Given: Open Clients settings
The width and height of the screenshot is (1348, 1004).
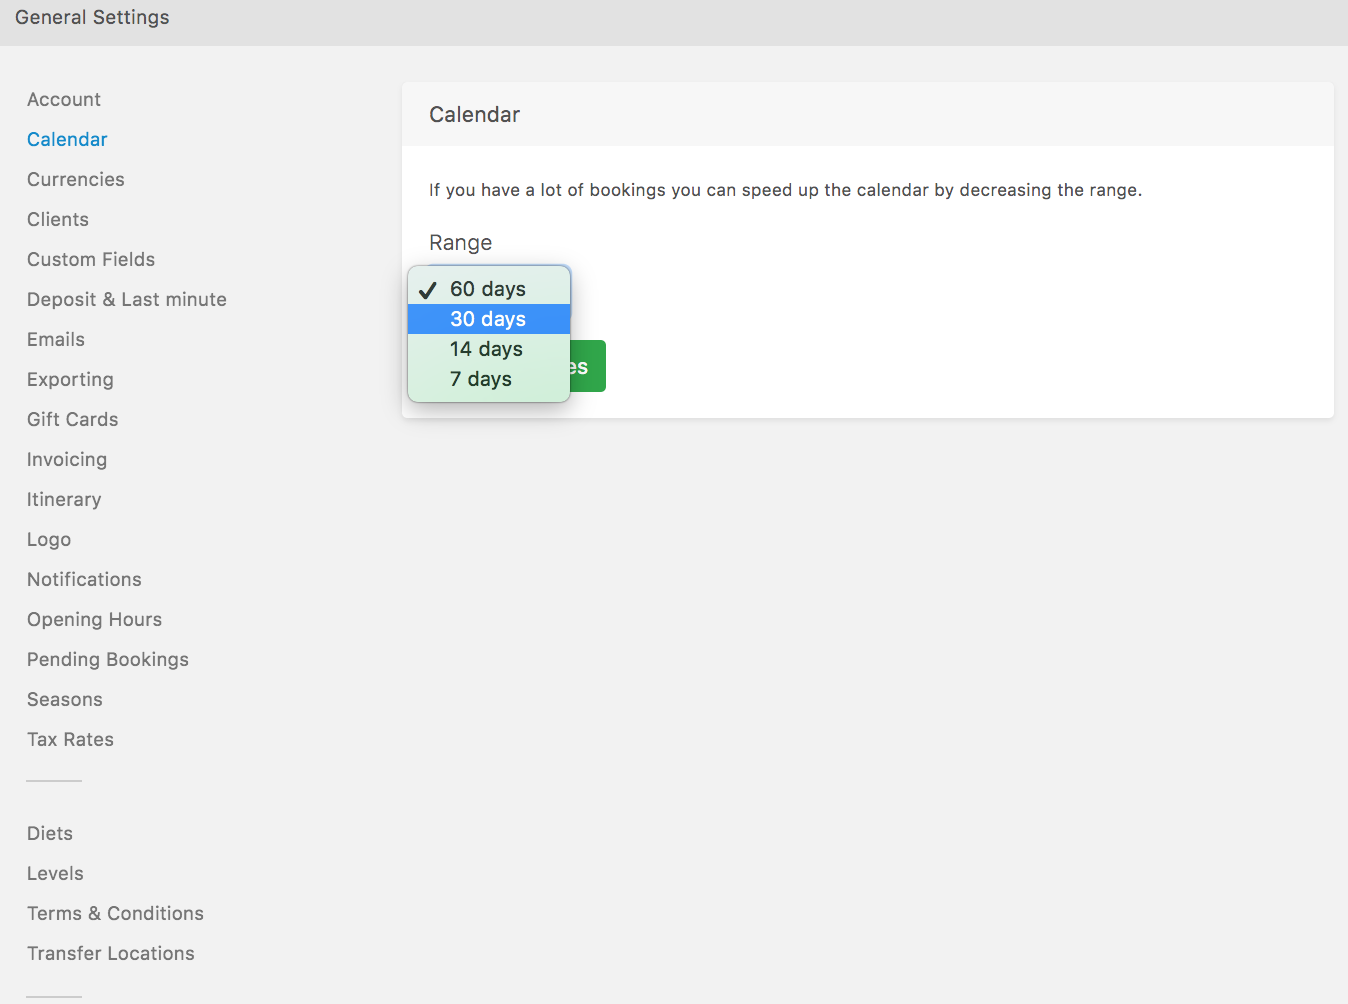Looking at the screenshot, I should click(x=58, y=219).
